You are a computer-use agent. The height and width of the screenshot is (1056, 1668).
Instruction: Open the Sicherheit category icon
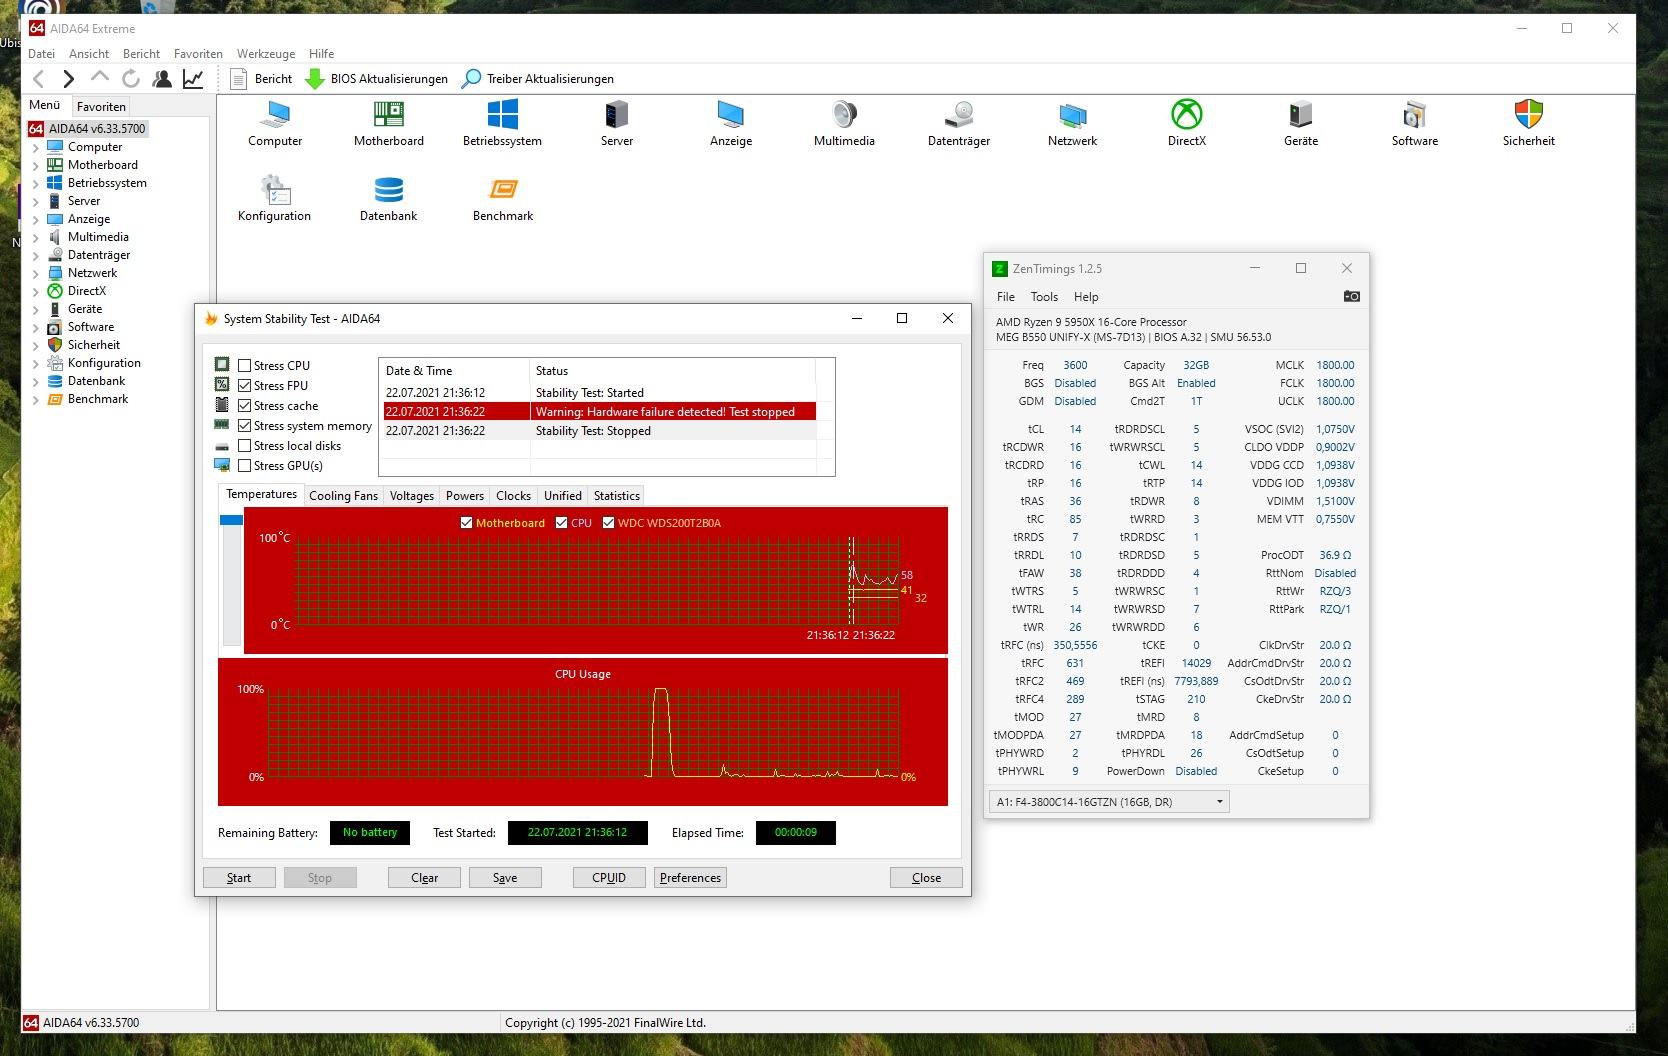pyautogui.click(x=1529, y=124)
